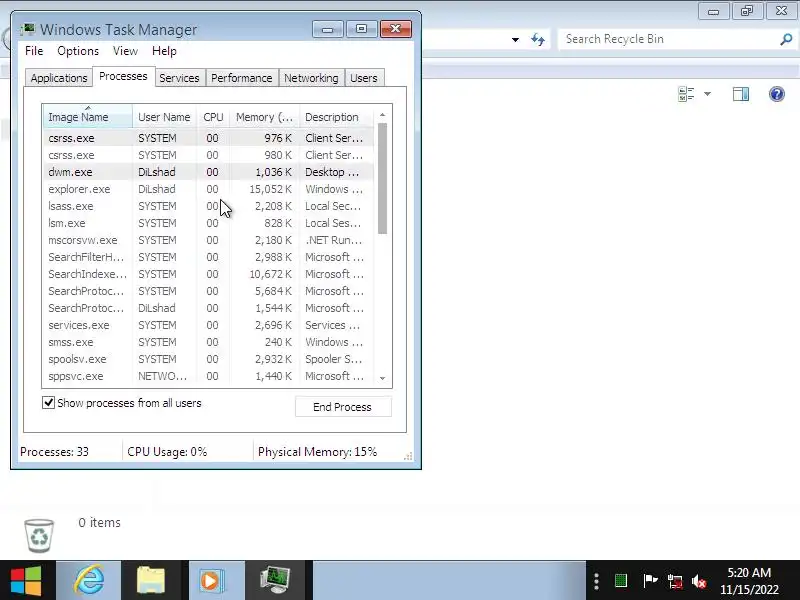800x600 pixels.
Task: Click process list scroll up arrow
Action: [x=383, y=115]
